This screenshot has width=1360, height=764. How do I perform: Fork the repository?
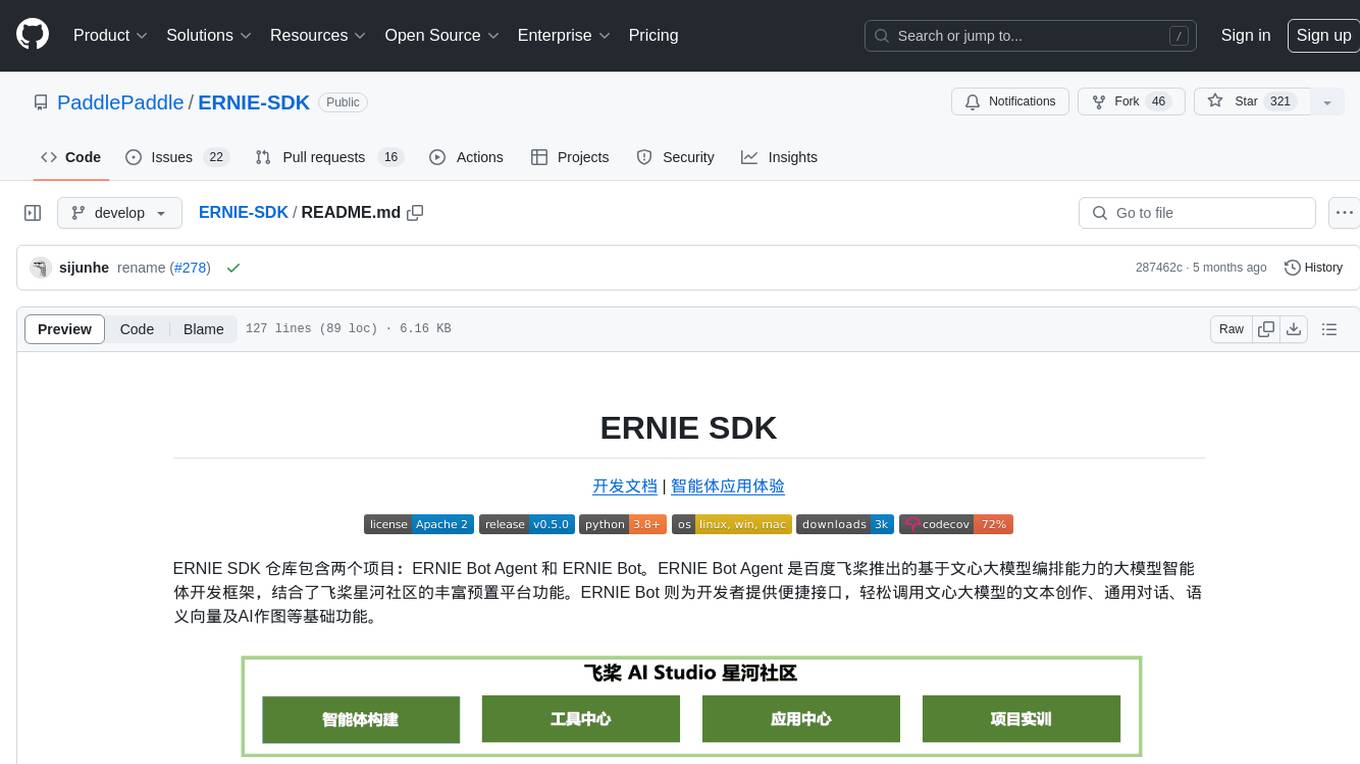[1131, 102]
